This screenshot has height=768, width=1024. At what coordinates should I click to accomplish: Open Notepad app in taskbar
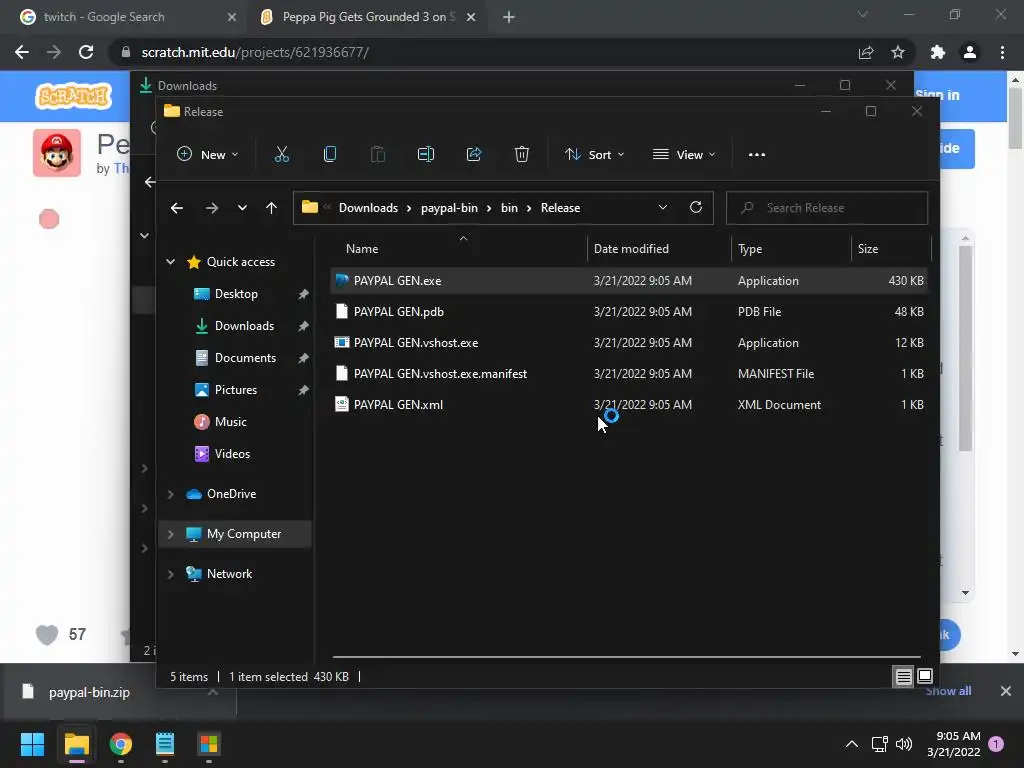pos(165,744)
